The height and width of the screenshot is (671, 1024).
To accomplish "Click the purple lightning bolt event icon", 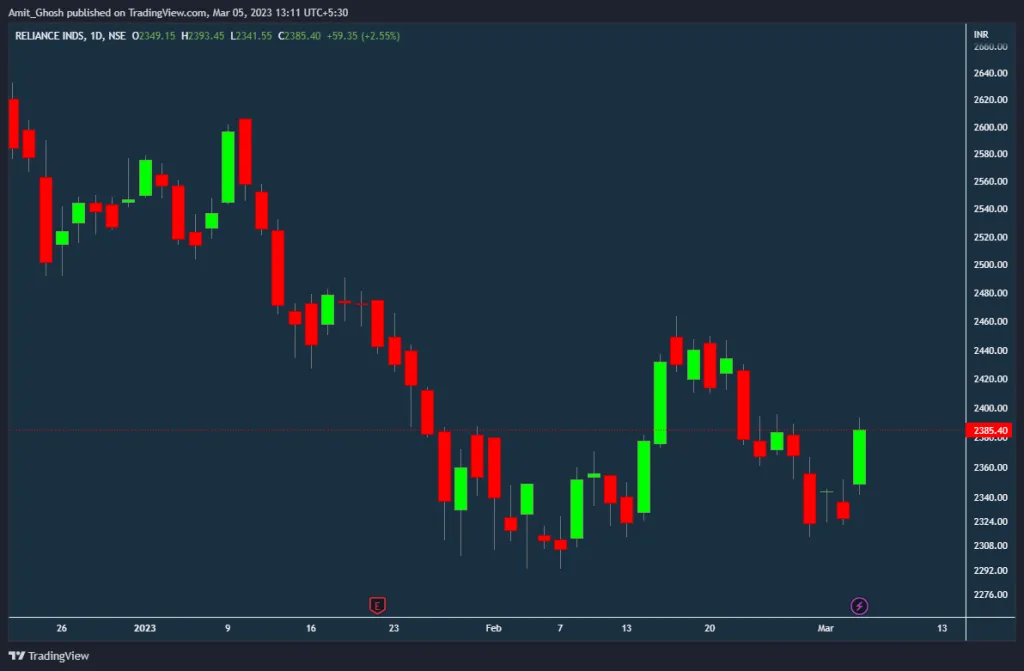I will (859, 605).
